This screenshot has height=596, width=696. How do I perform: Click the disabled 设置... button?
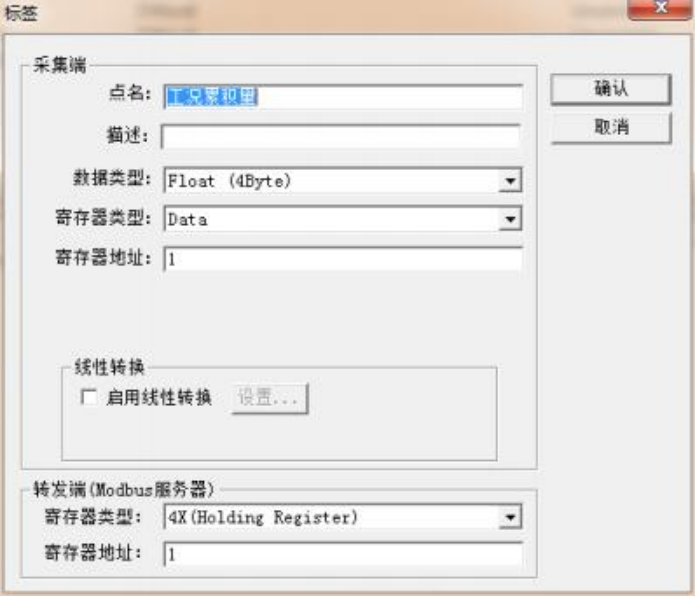click(269, 398)
